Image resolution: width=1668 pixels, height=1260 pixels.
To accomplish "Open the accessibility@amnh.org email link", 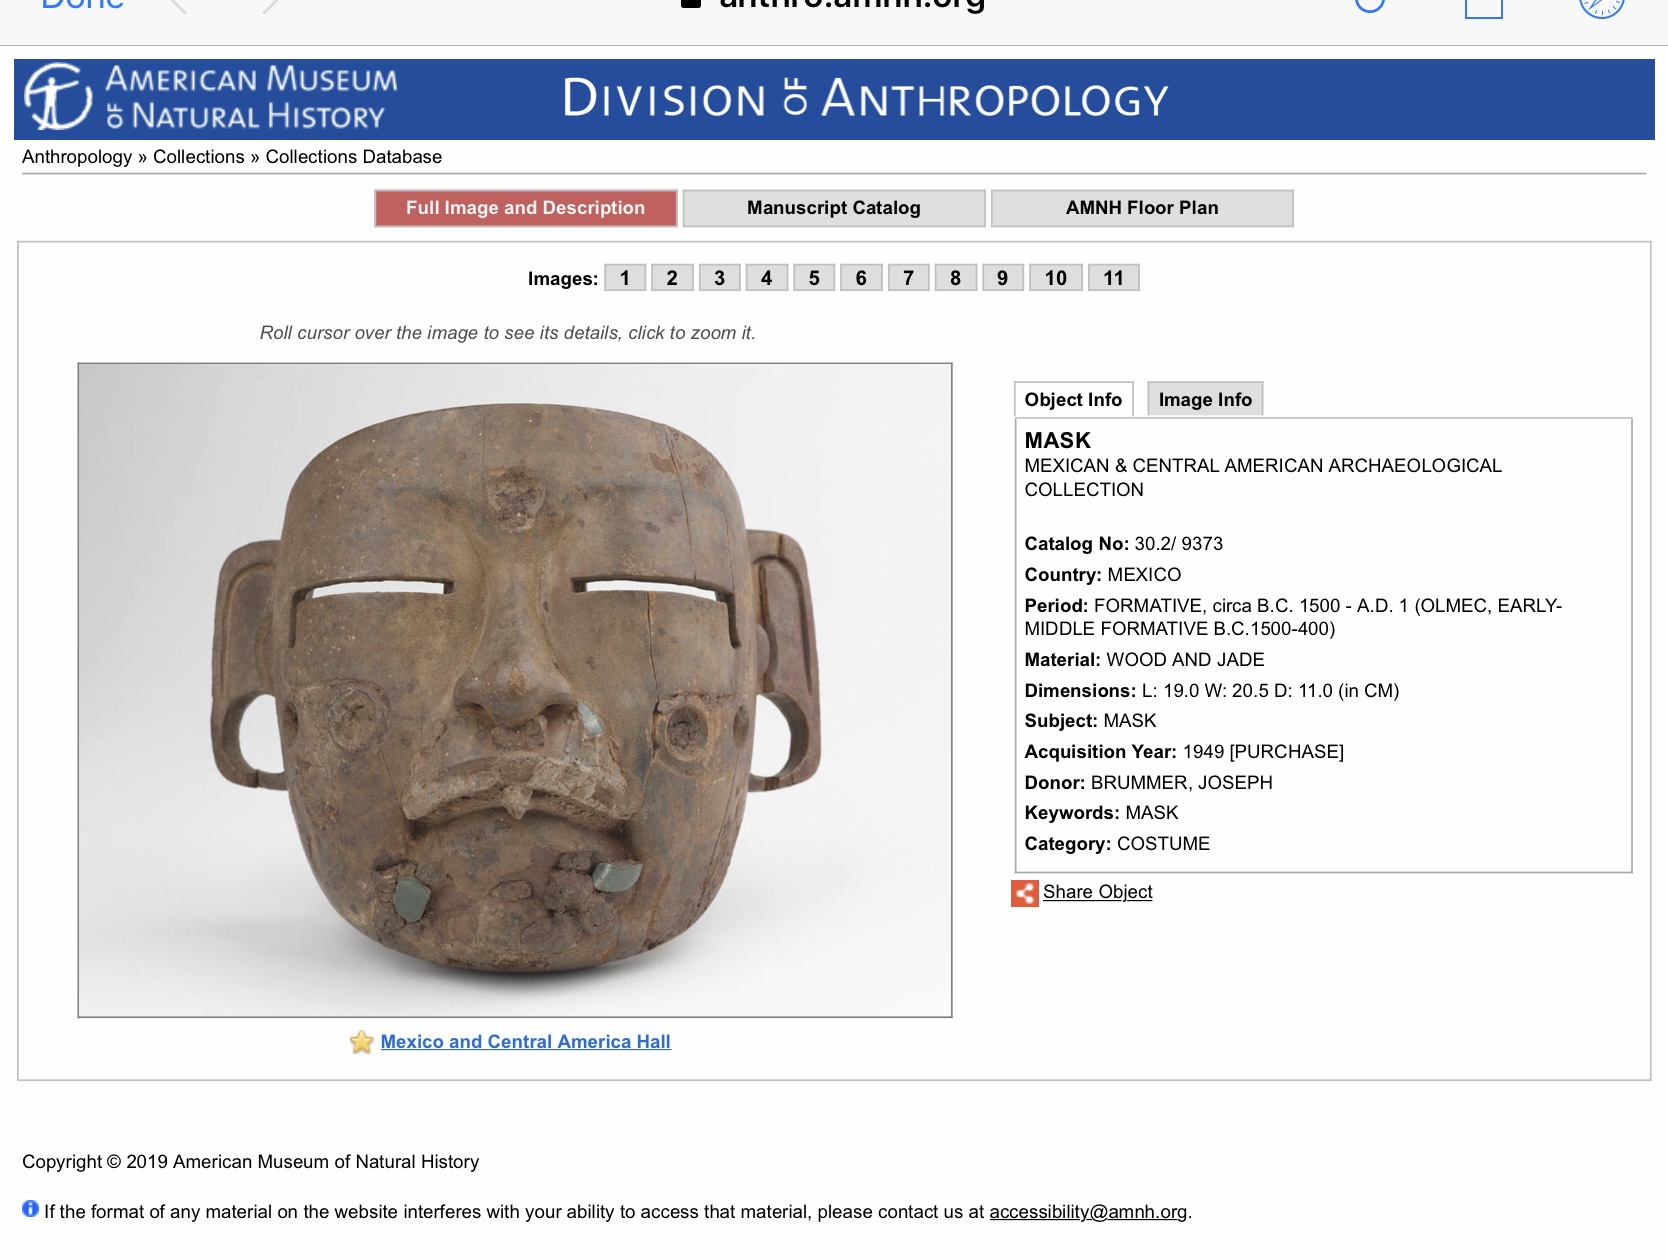I will tap(1088, 1212).
